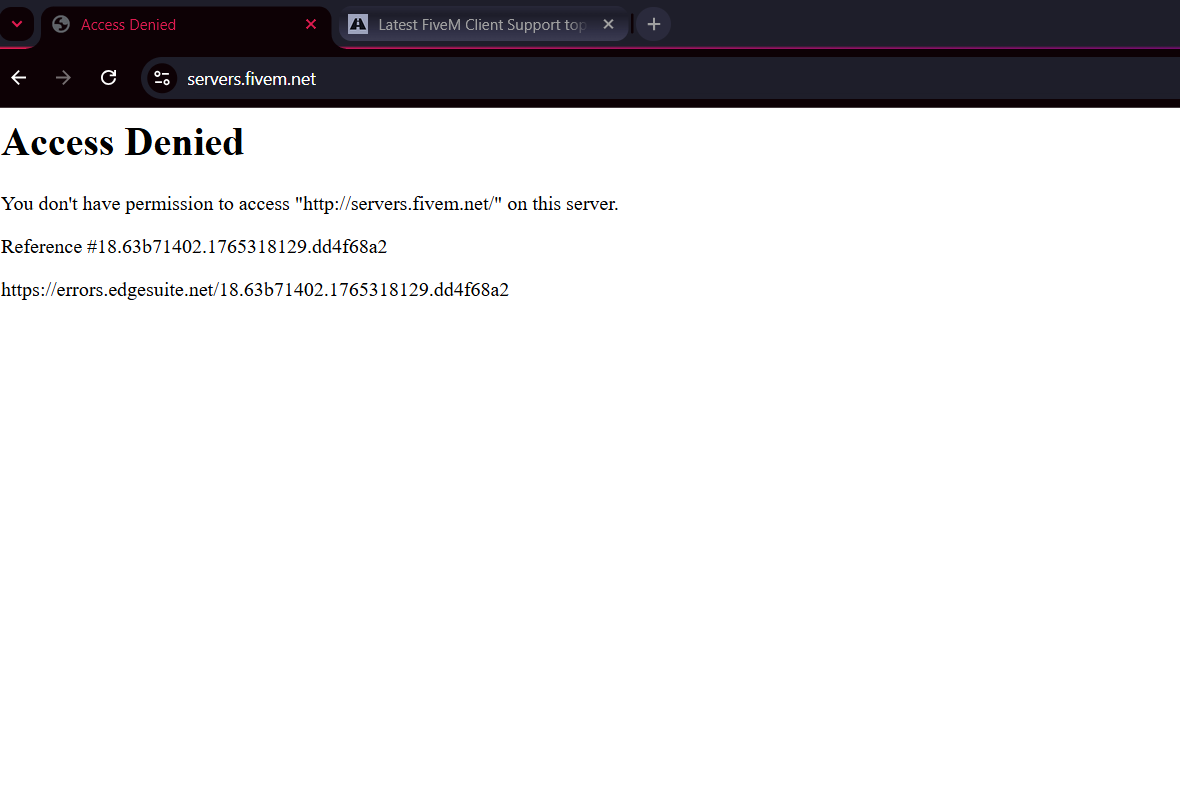The width and height of the screenshot is (1180, 794).
Task: Click inside the address bar
Action: (x=400, y=78)
